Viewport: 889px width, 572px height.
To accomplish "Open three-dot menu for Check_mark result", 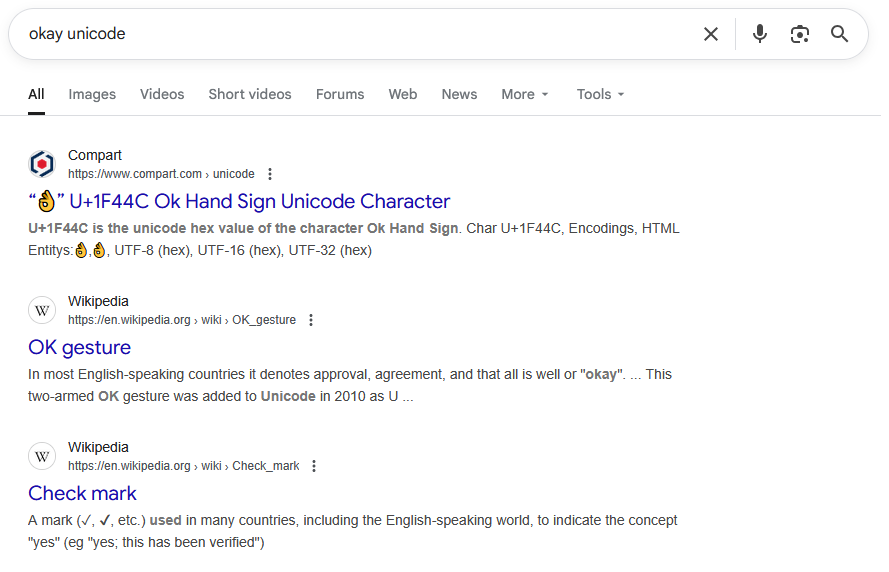I will (314, 466).
